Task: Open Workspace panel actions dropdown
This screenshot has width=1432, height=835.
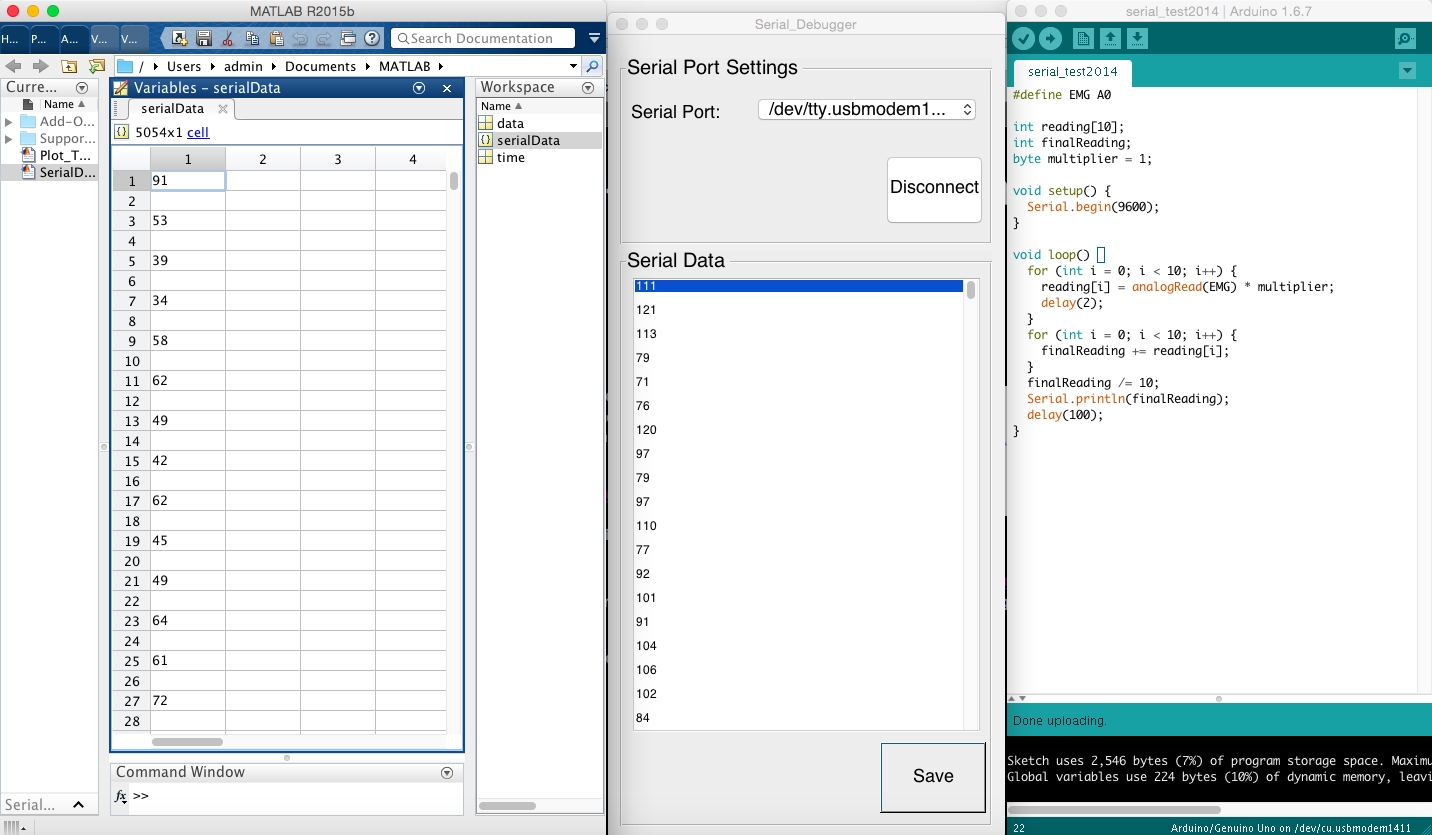Action: (588, 87)
